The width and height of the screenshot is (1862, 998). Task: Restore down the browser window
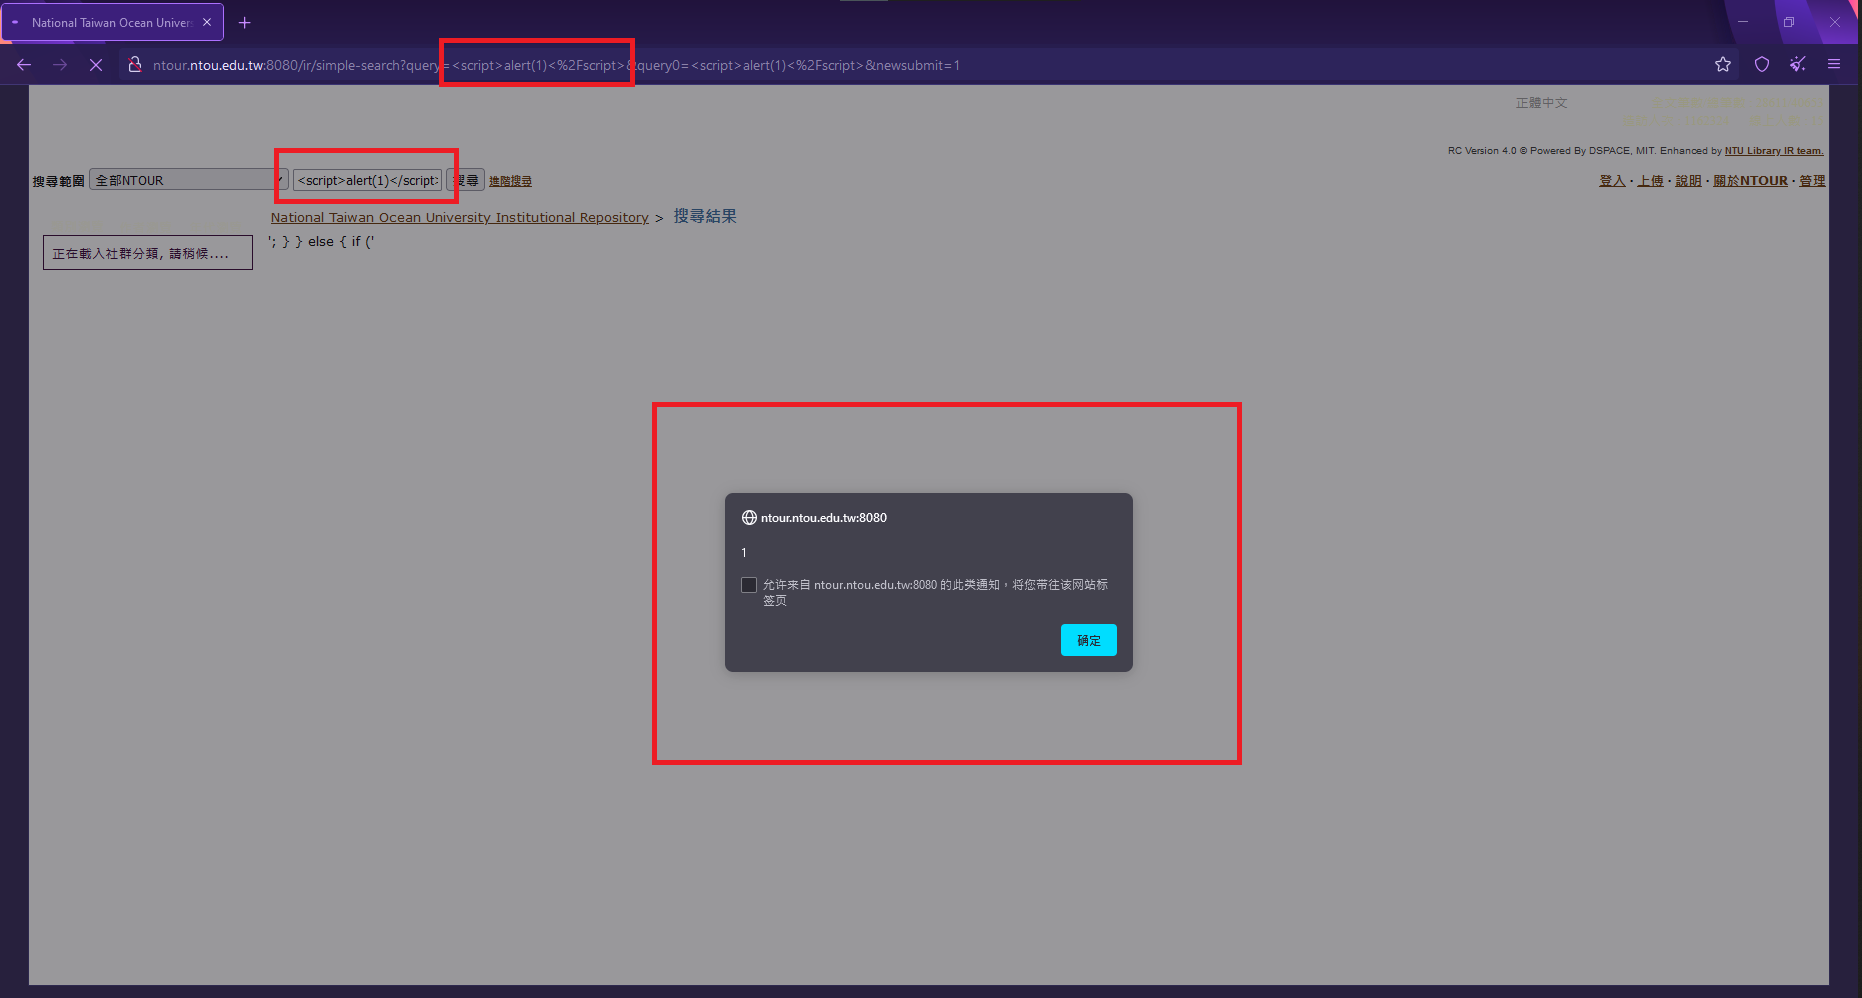tap(1789, 22)
